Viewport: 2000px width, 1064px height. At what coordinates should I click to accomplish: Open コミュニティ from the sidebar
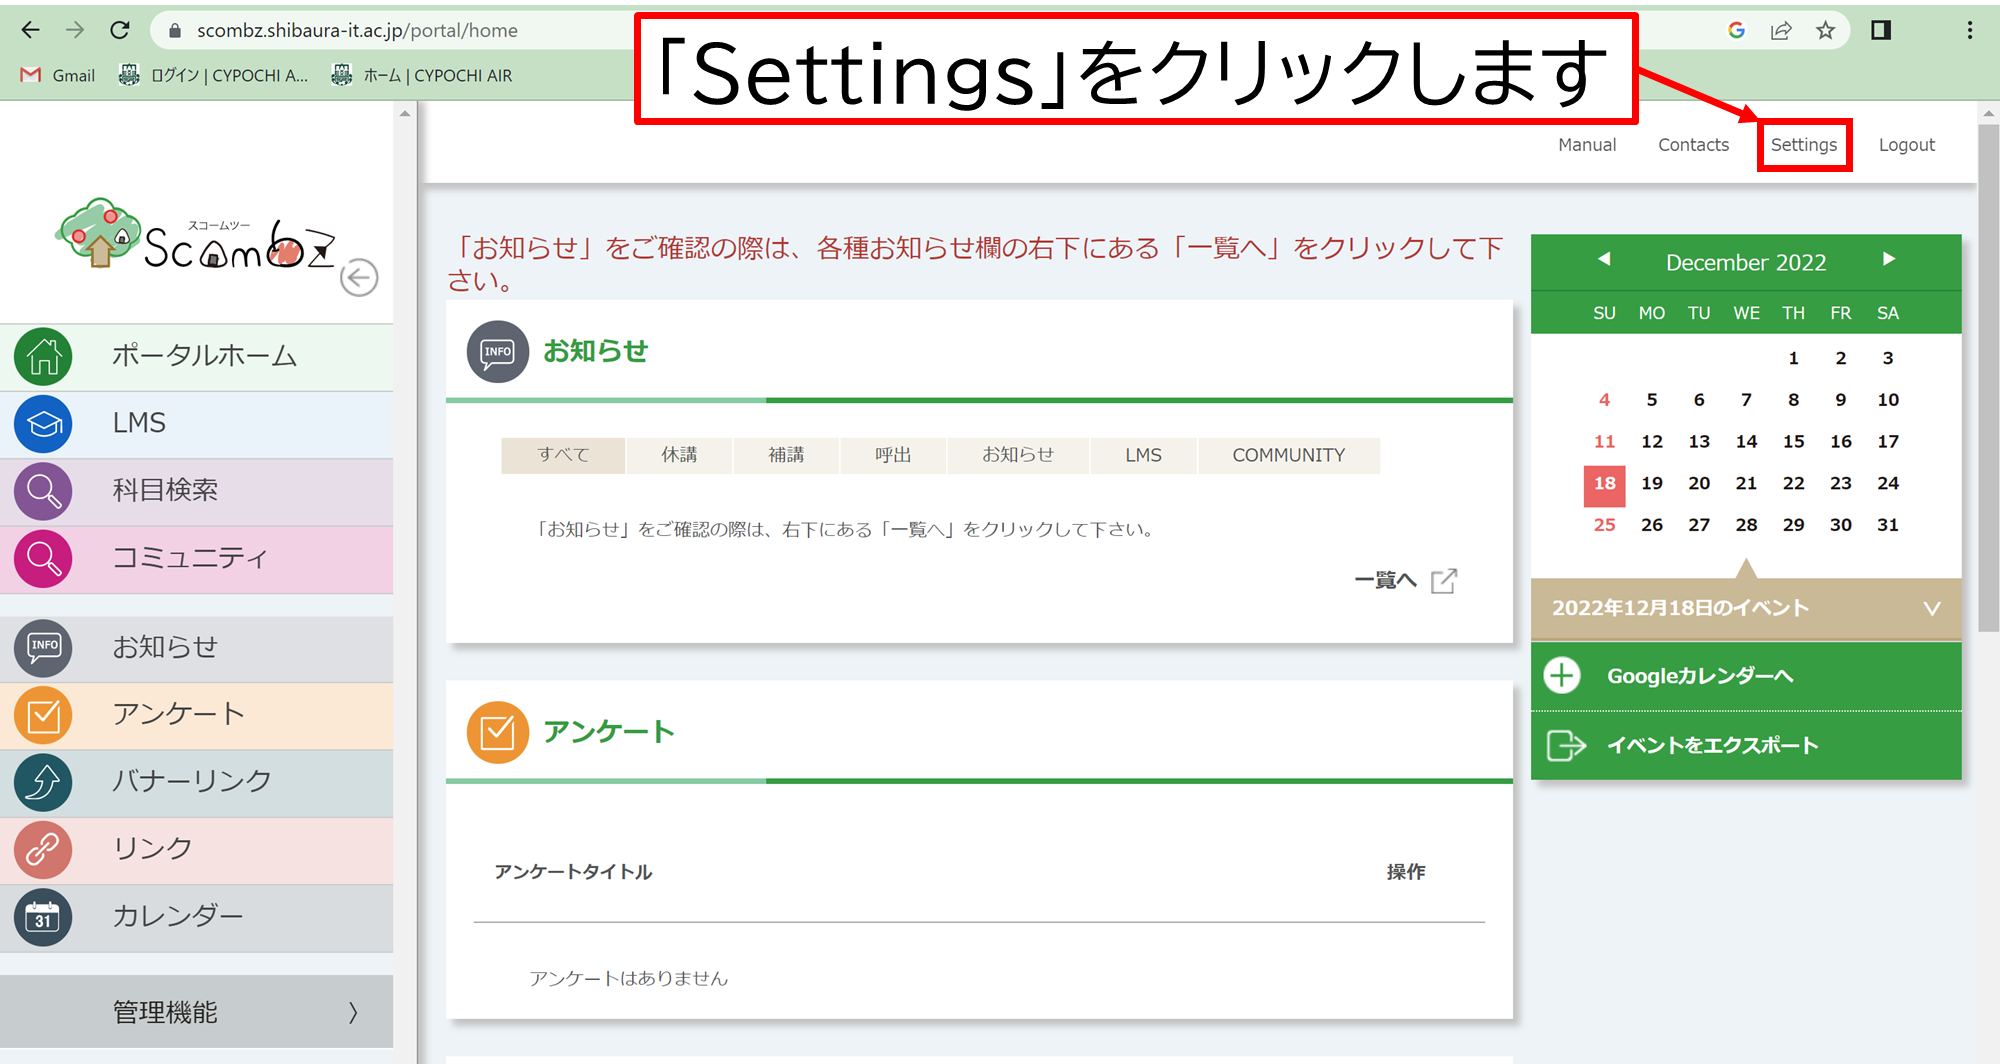196,558
